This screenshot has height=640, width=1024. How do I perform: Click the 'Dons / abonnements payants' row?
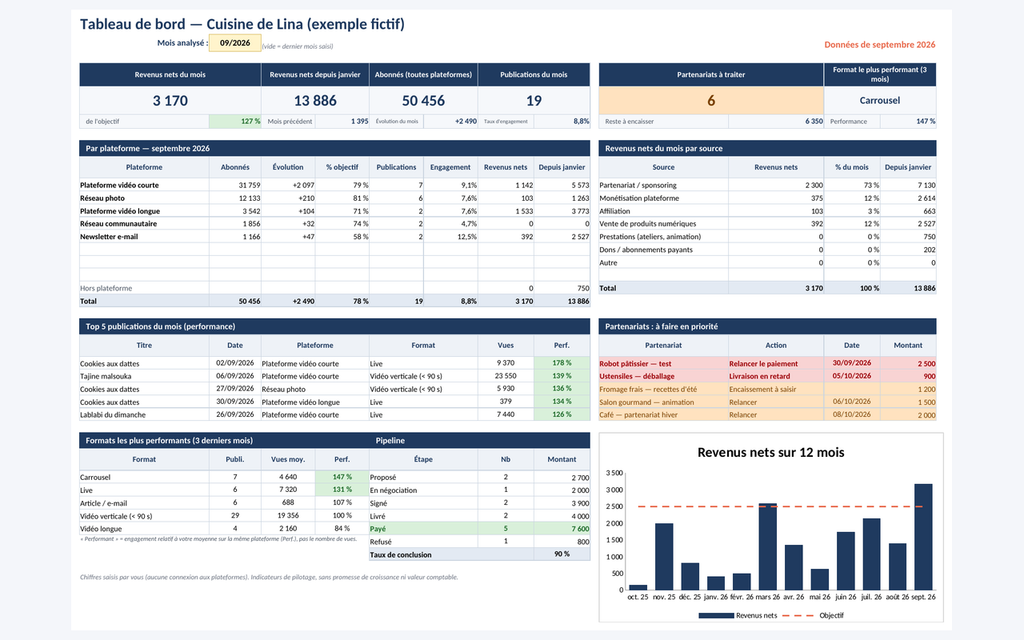tap(767, 249)
